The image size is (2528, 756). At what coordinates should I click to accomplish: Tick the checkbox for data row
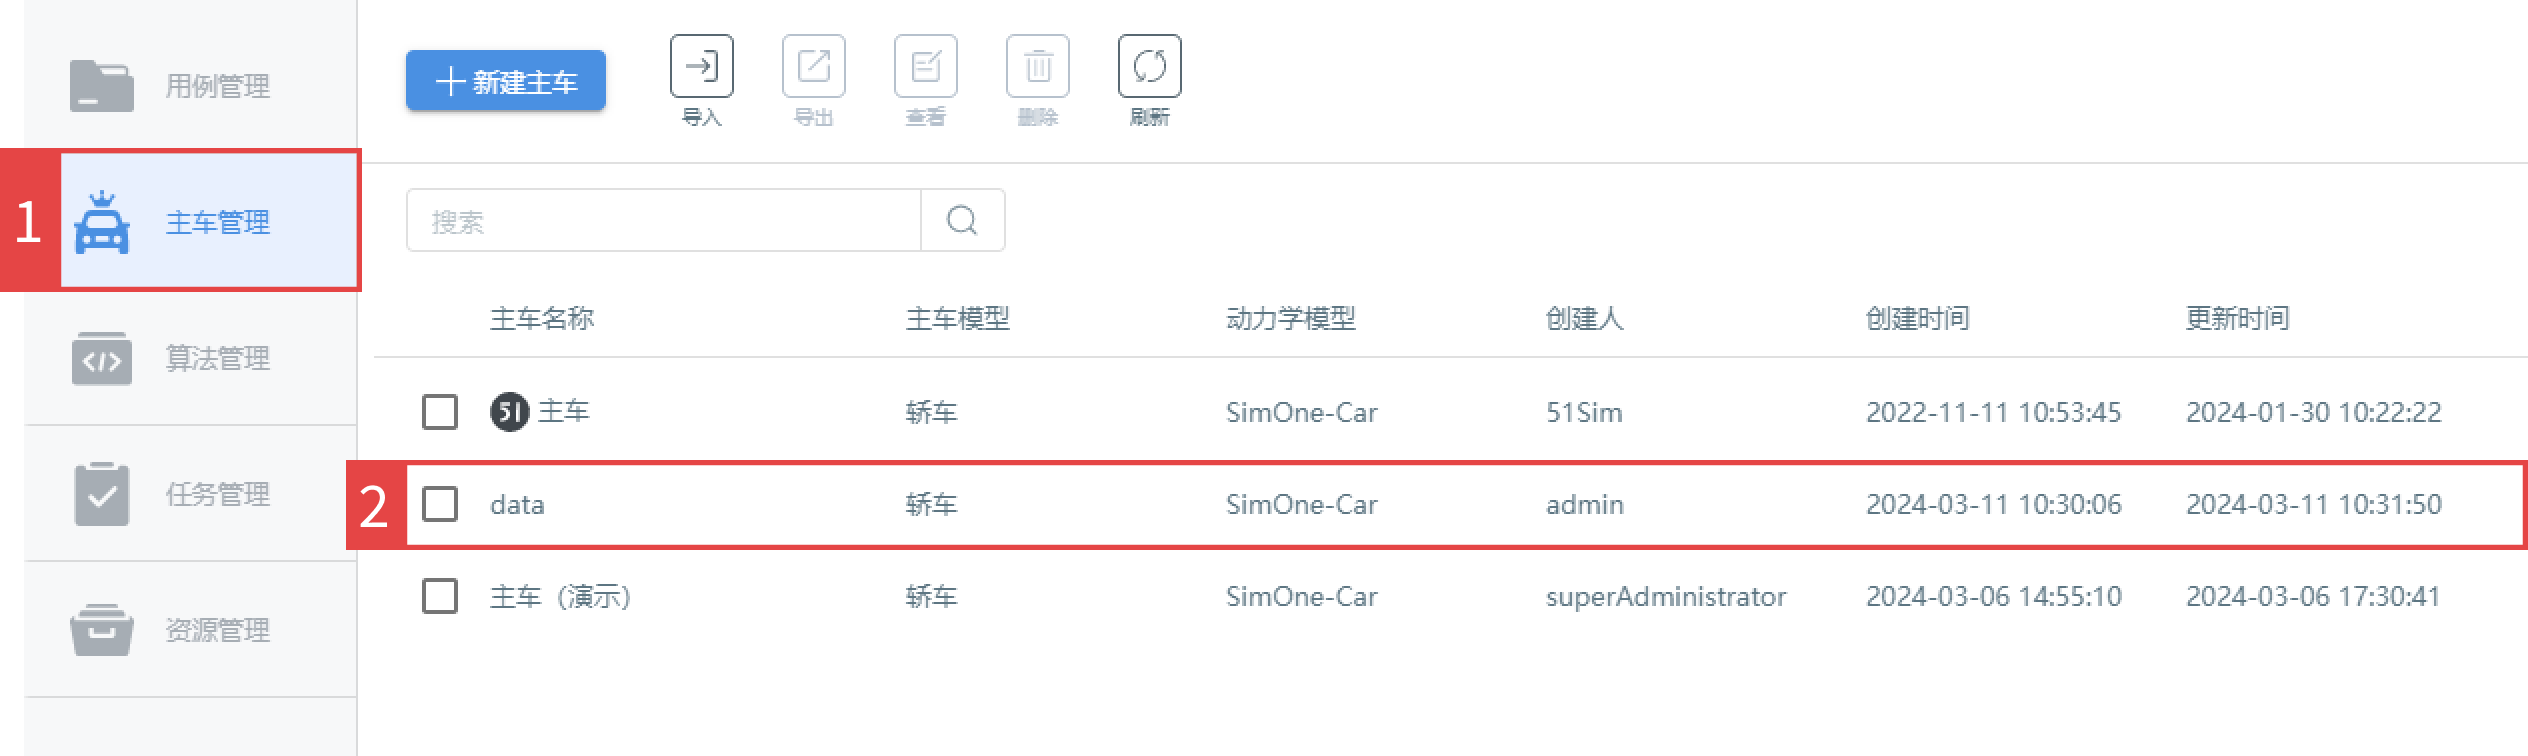(x=440, y=504)
